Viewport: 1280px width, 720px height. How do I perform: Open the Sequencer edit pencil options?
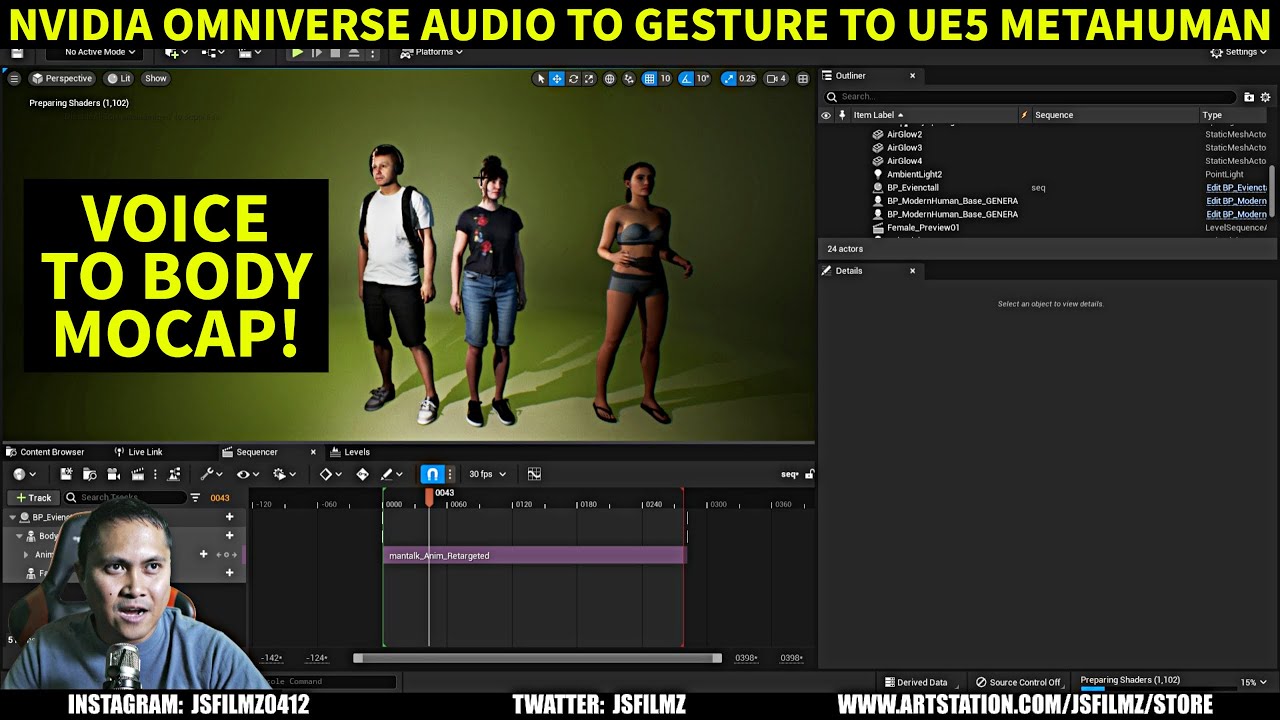[x=391, y=474]
